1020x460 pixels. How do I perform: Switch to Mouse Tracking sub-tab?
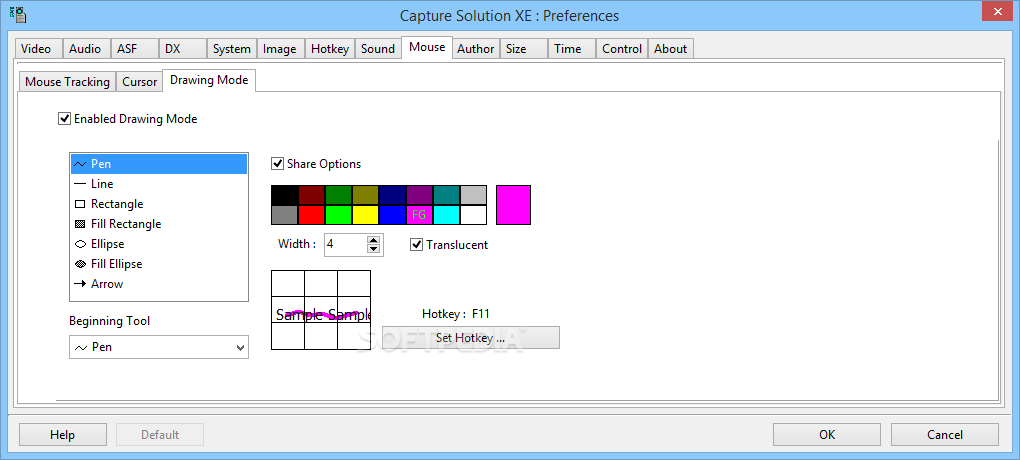click(67, 81)
